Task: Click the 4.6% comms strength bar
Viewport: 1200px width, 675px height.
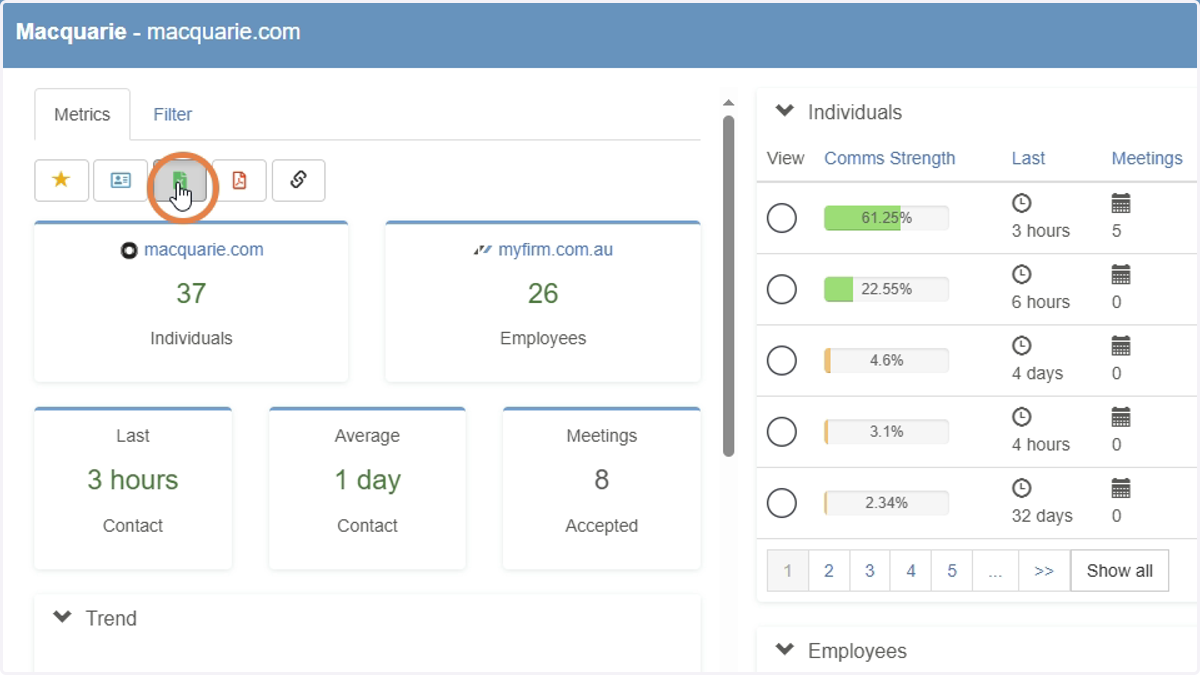Action: click(x=887, y=360)
